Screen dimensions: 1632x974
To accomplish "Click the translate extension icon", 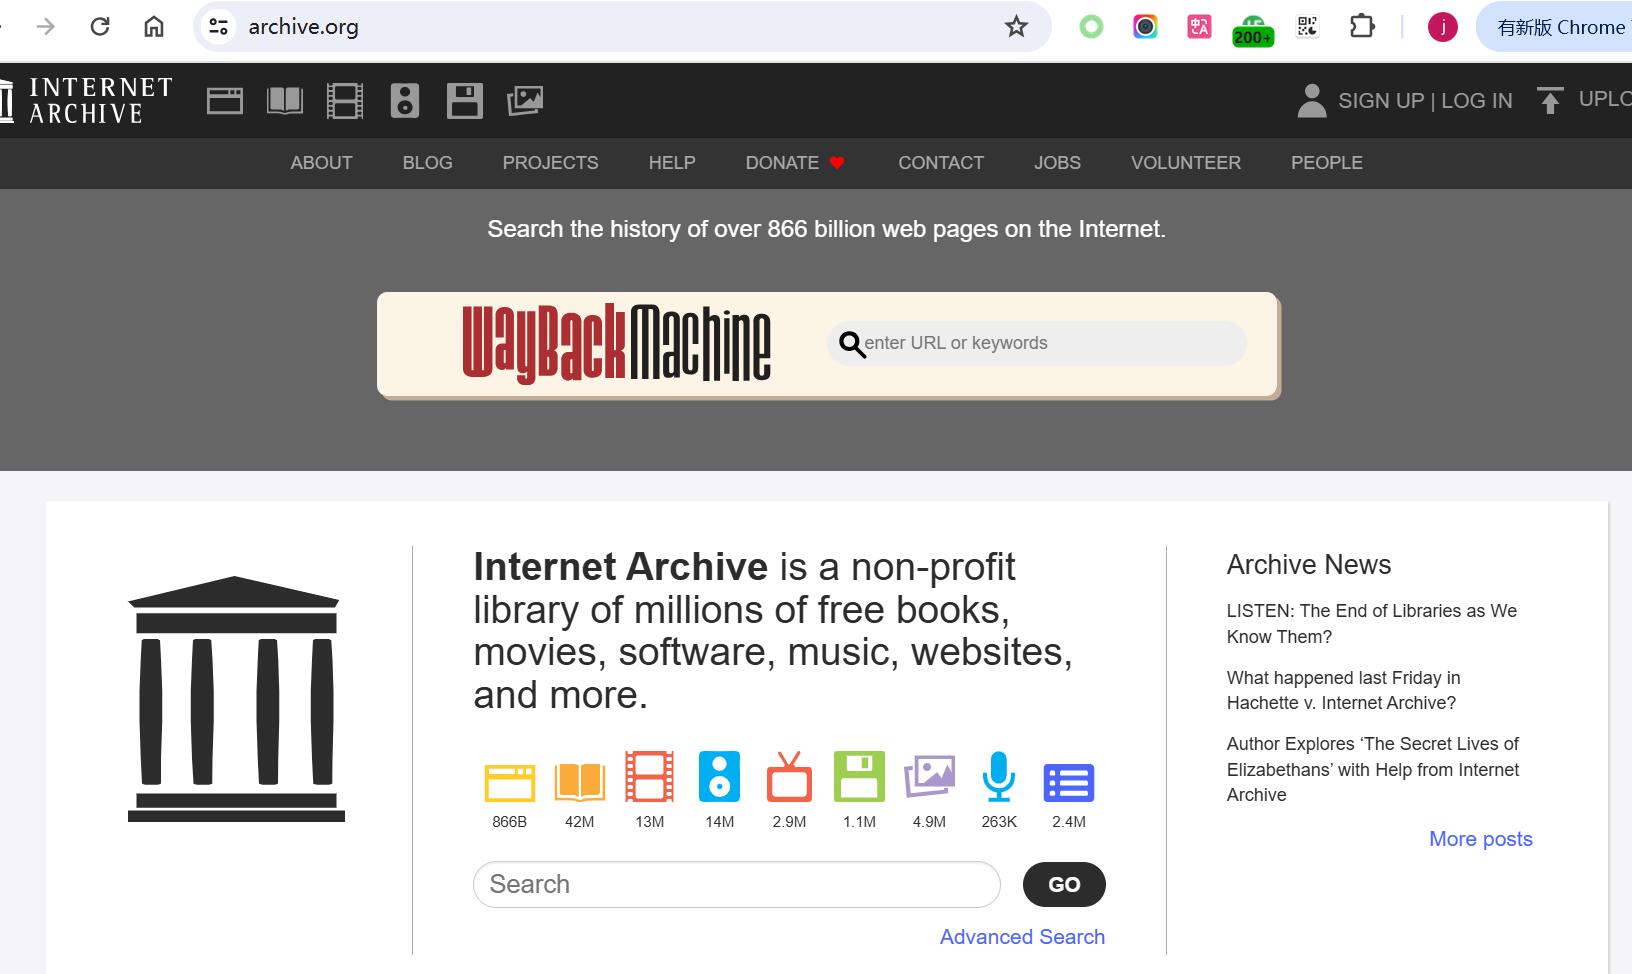I will tap(1199, 27).
